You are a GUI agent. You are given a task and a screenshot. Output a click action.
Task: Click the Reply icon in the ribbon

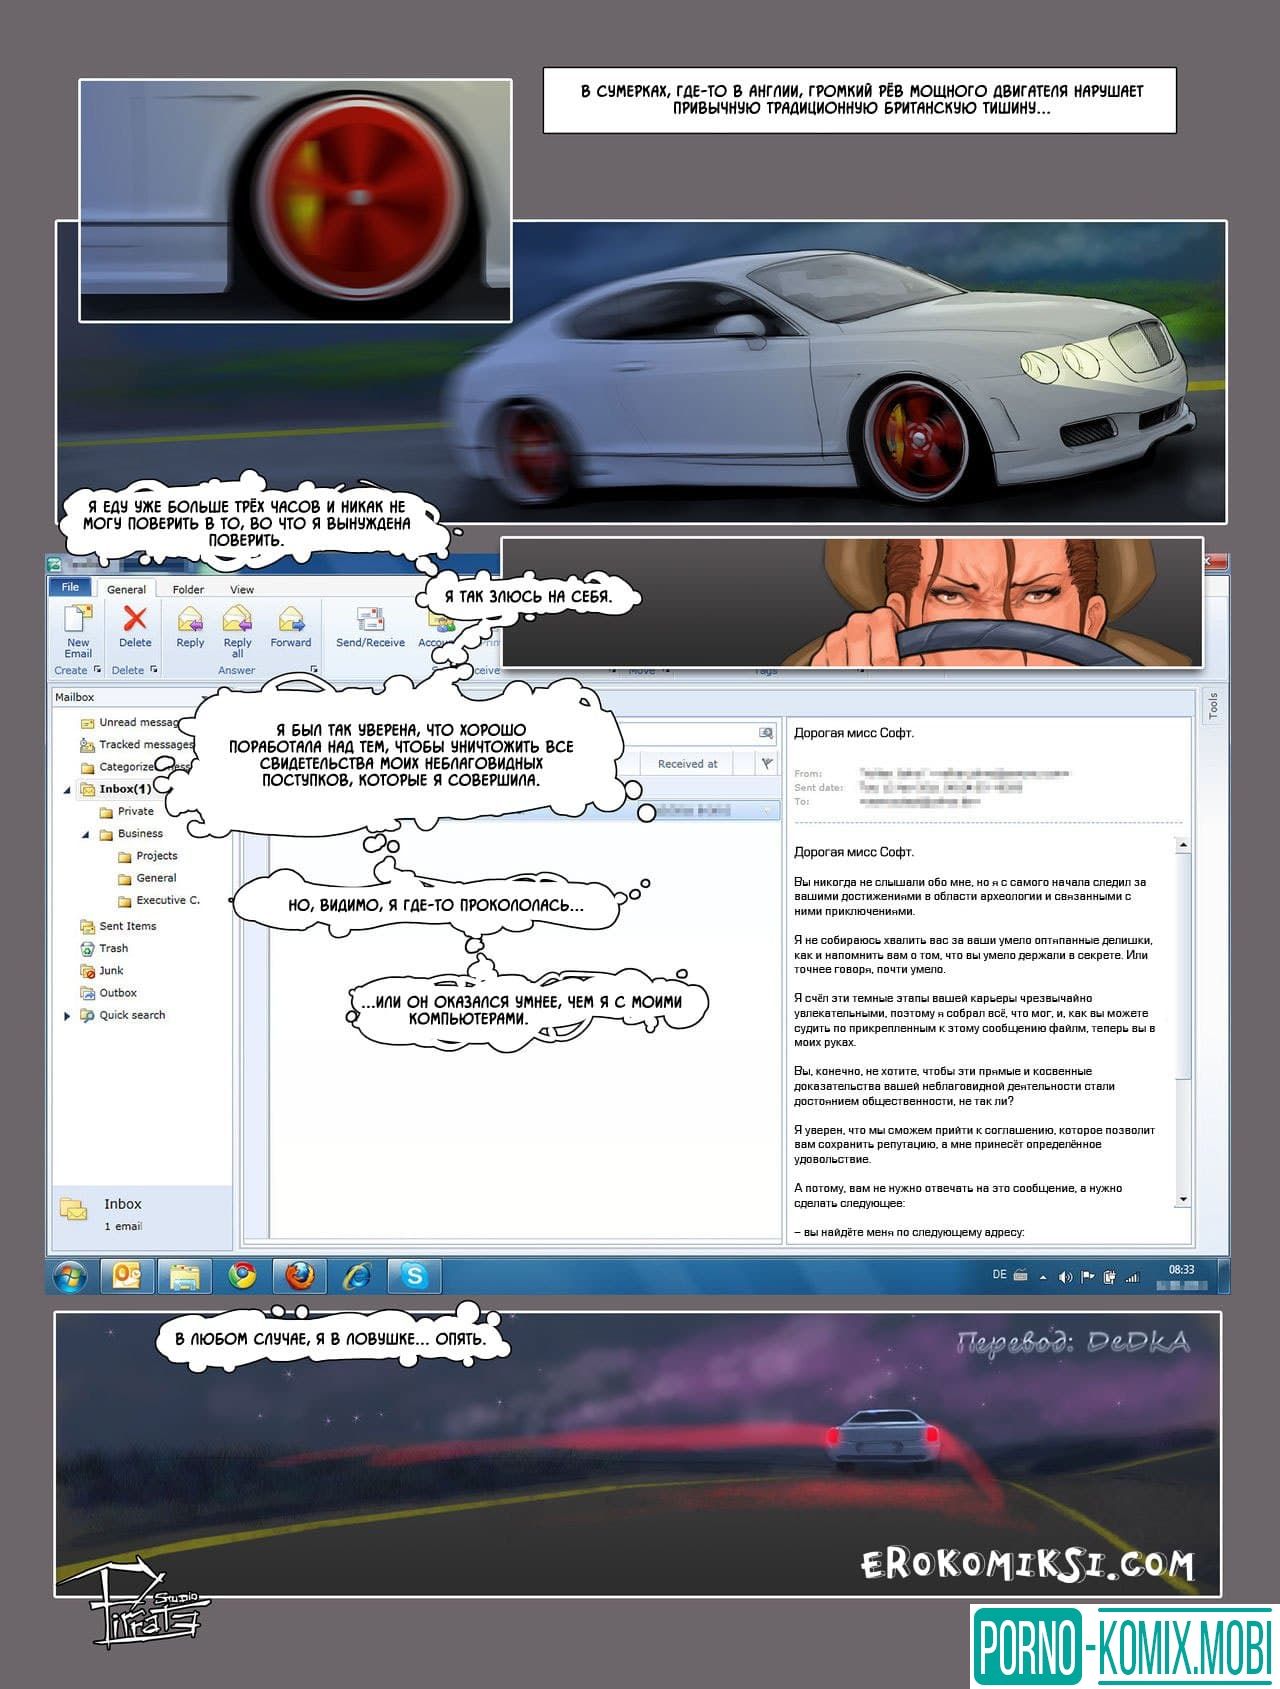190,621
